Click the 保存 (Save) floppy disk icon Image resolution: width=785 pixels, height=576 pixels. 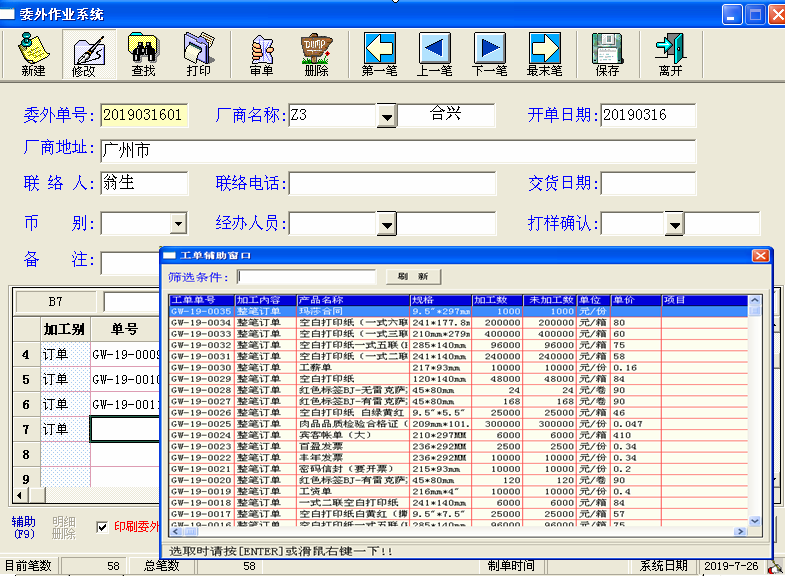607,54
